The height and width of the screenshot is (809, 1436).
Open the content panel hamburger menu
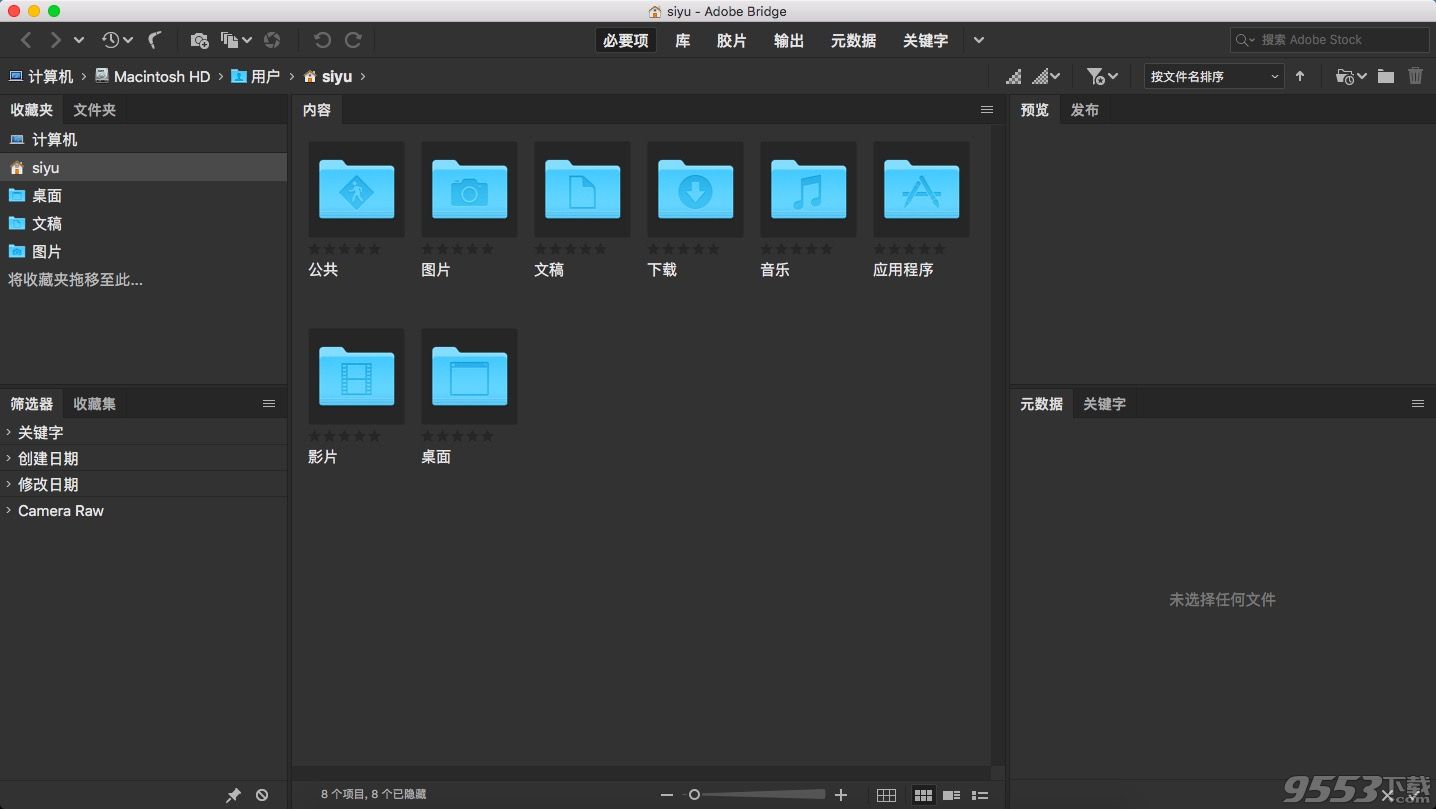[x=987, y=110]
